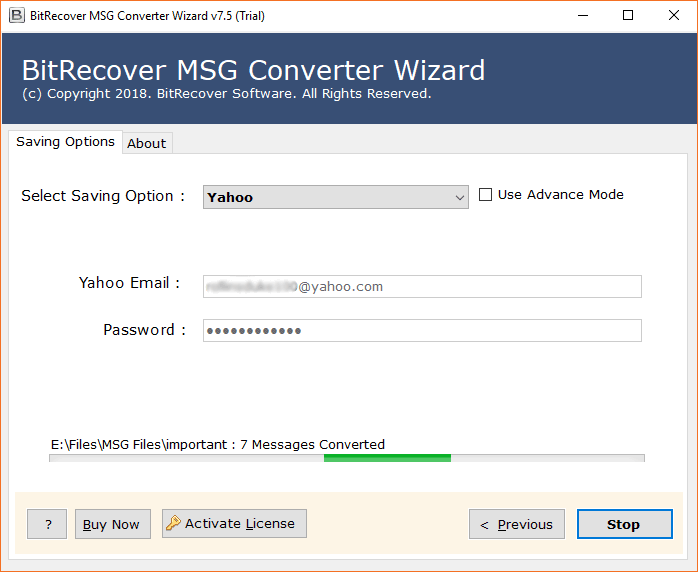Click the conversion progress bar
The height and width of the screenshot is (572, 698).
click(x=347, y=458)
